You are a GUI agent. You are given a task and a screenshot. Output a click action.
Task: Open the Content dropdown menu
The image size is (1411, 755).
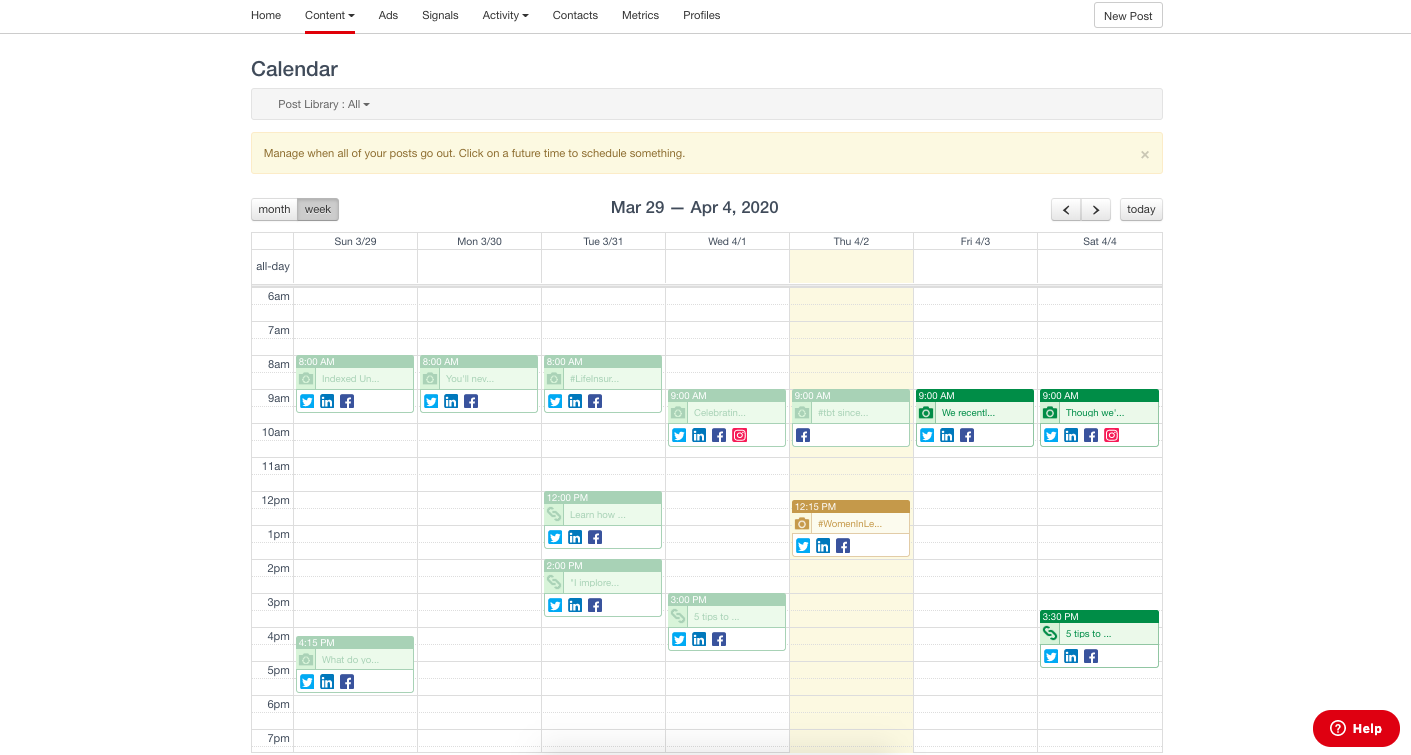(330, 15)
